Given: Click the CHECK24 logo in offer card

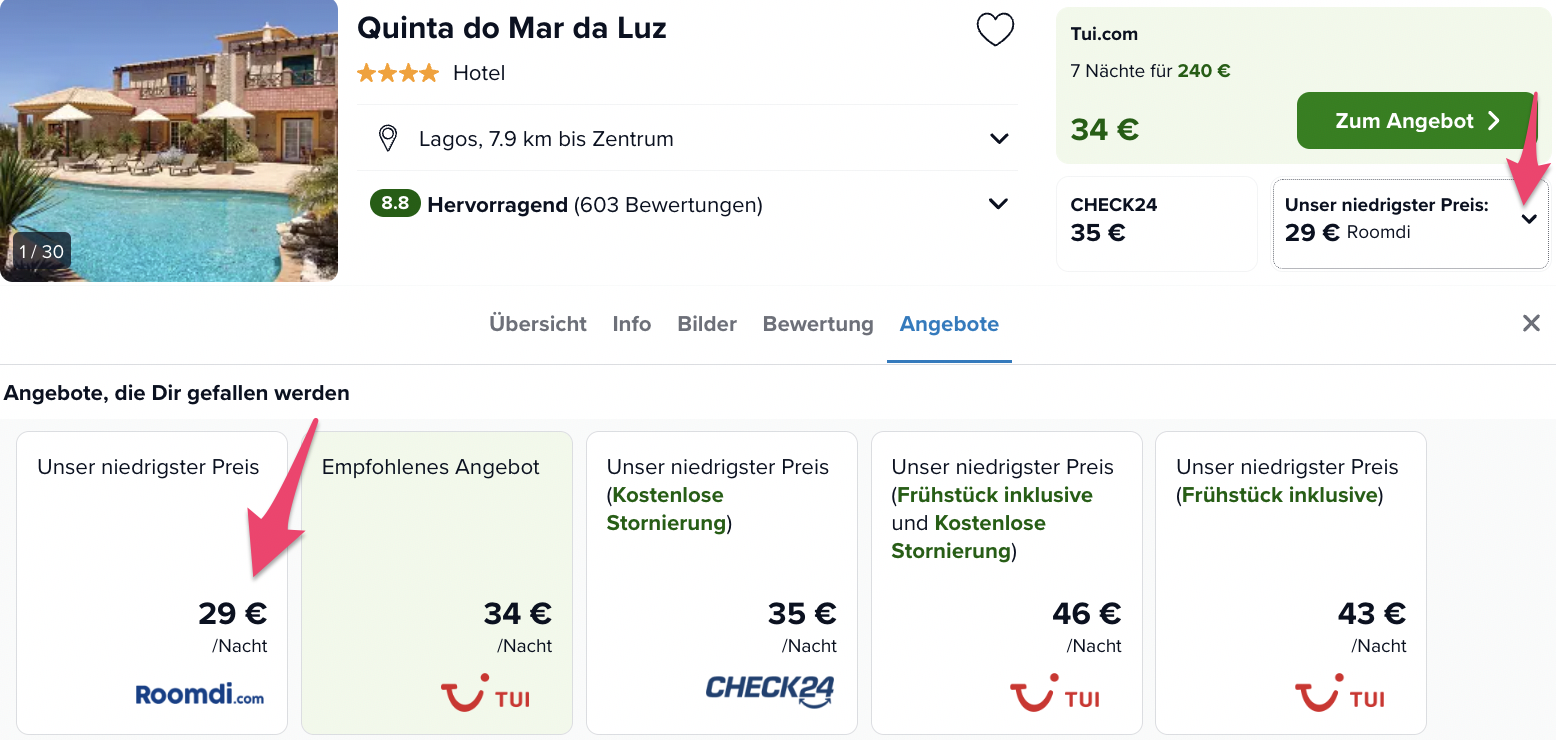Looking at the screenshot, I should tap(770, 691).
